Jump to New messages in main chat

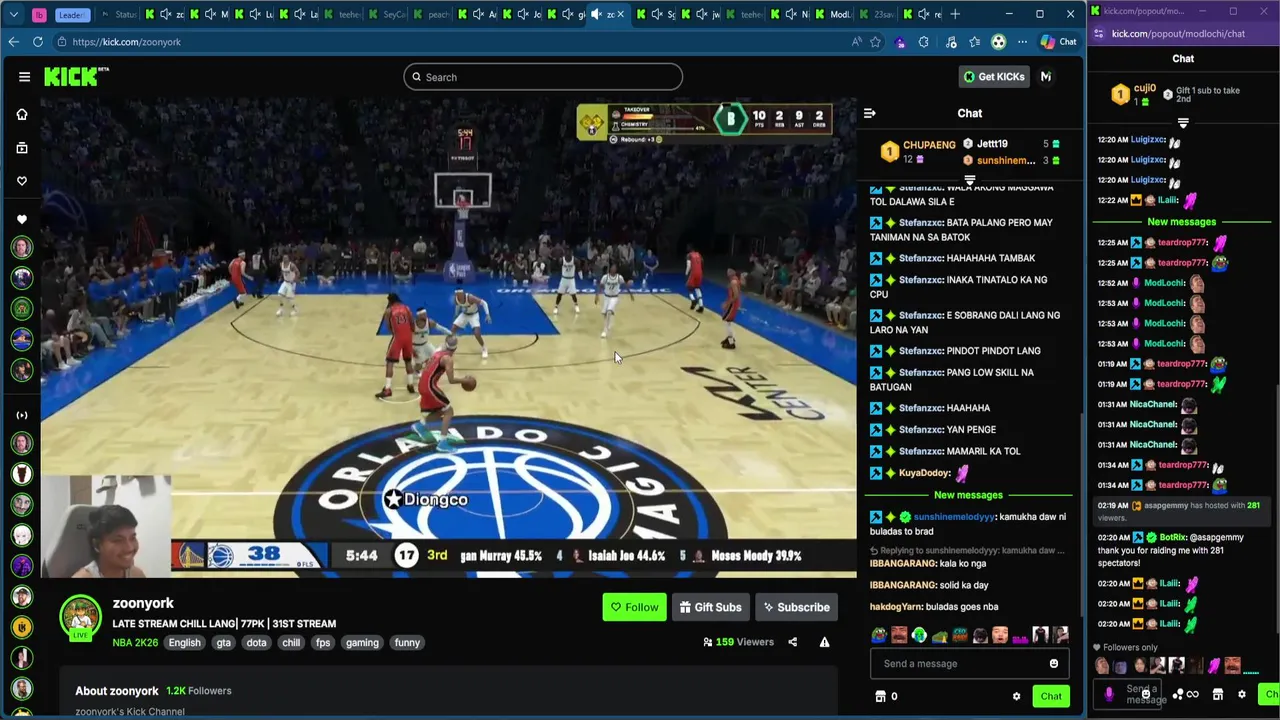[x=968, y=495]
